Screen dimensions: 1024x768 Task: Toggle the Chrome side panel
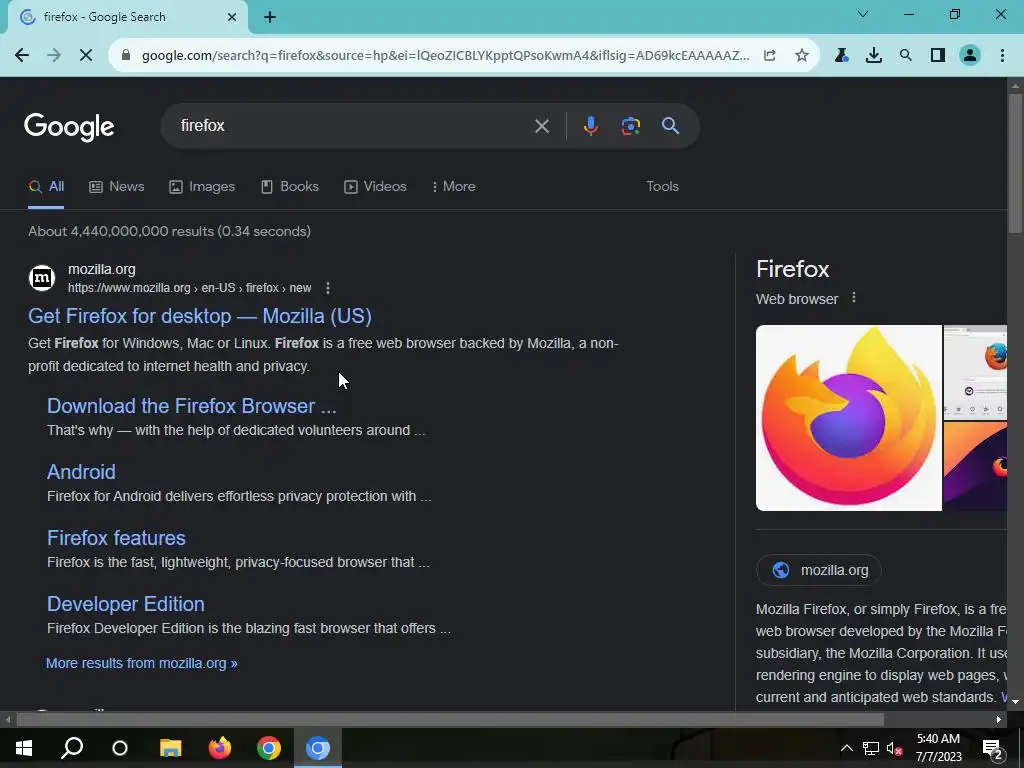coord(938,56)
